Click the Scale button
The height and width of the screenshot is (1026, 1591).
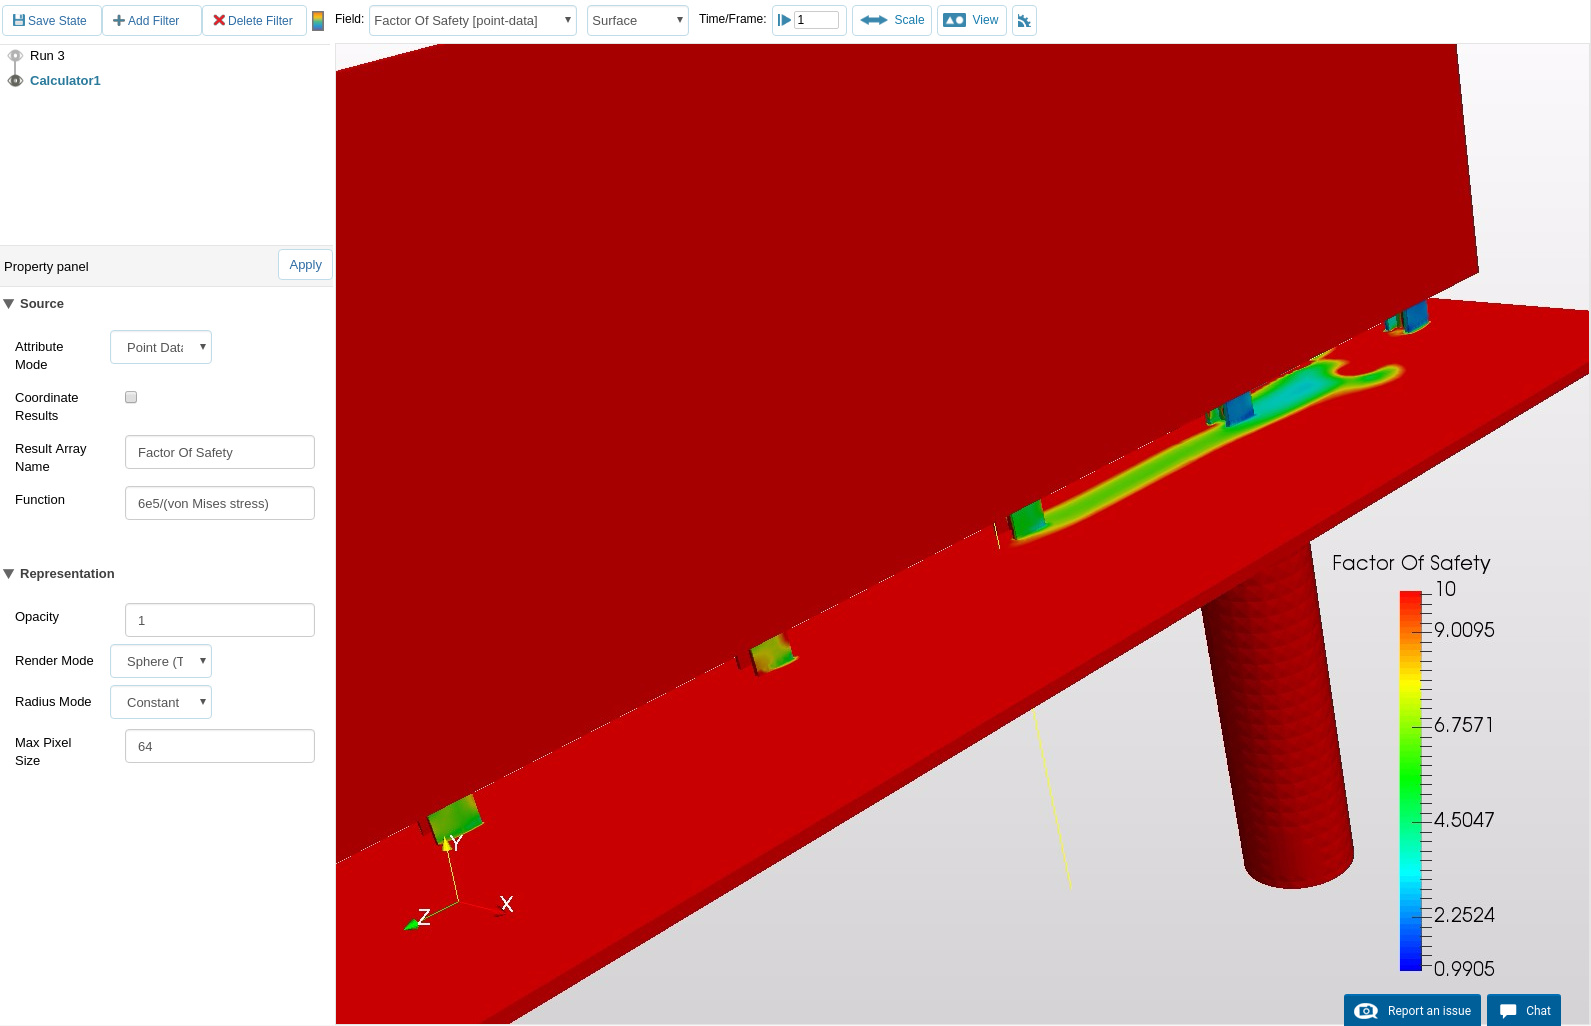point(892,20)
